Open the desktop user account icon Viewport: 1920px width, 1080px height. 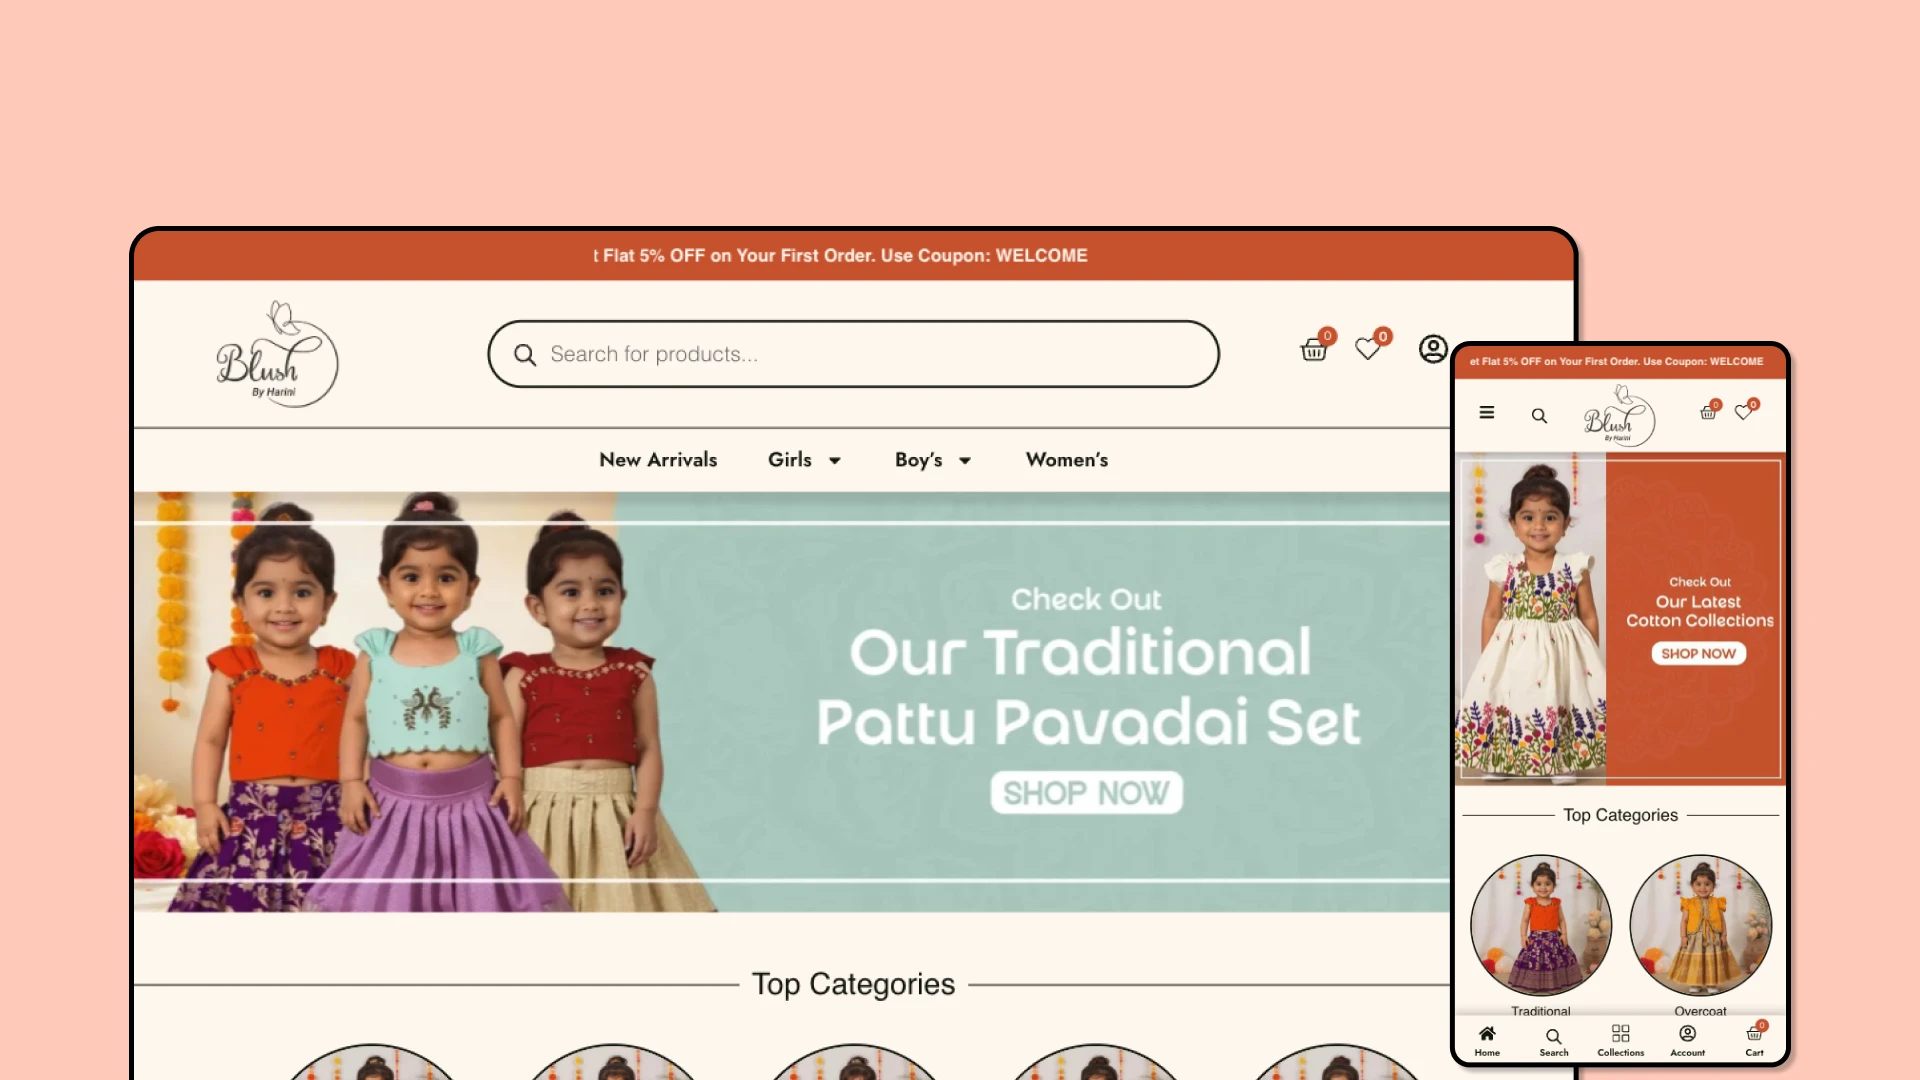[x=1433, y=349]
